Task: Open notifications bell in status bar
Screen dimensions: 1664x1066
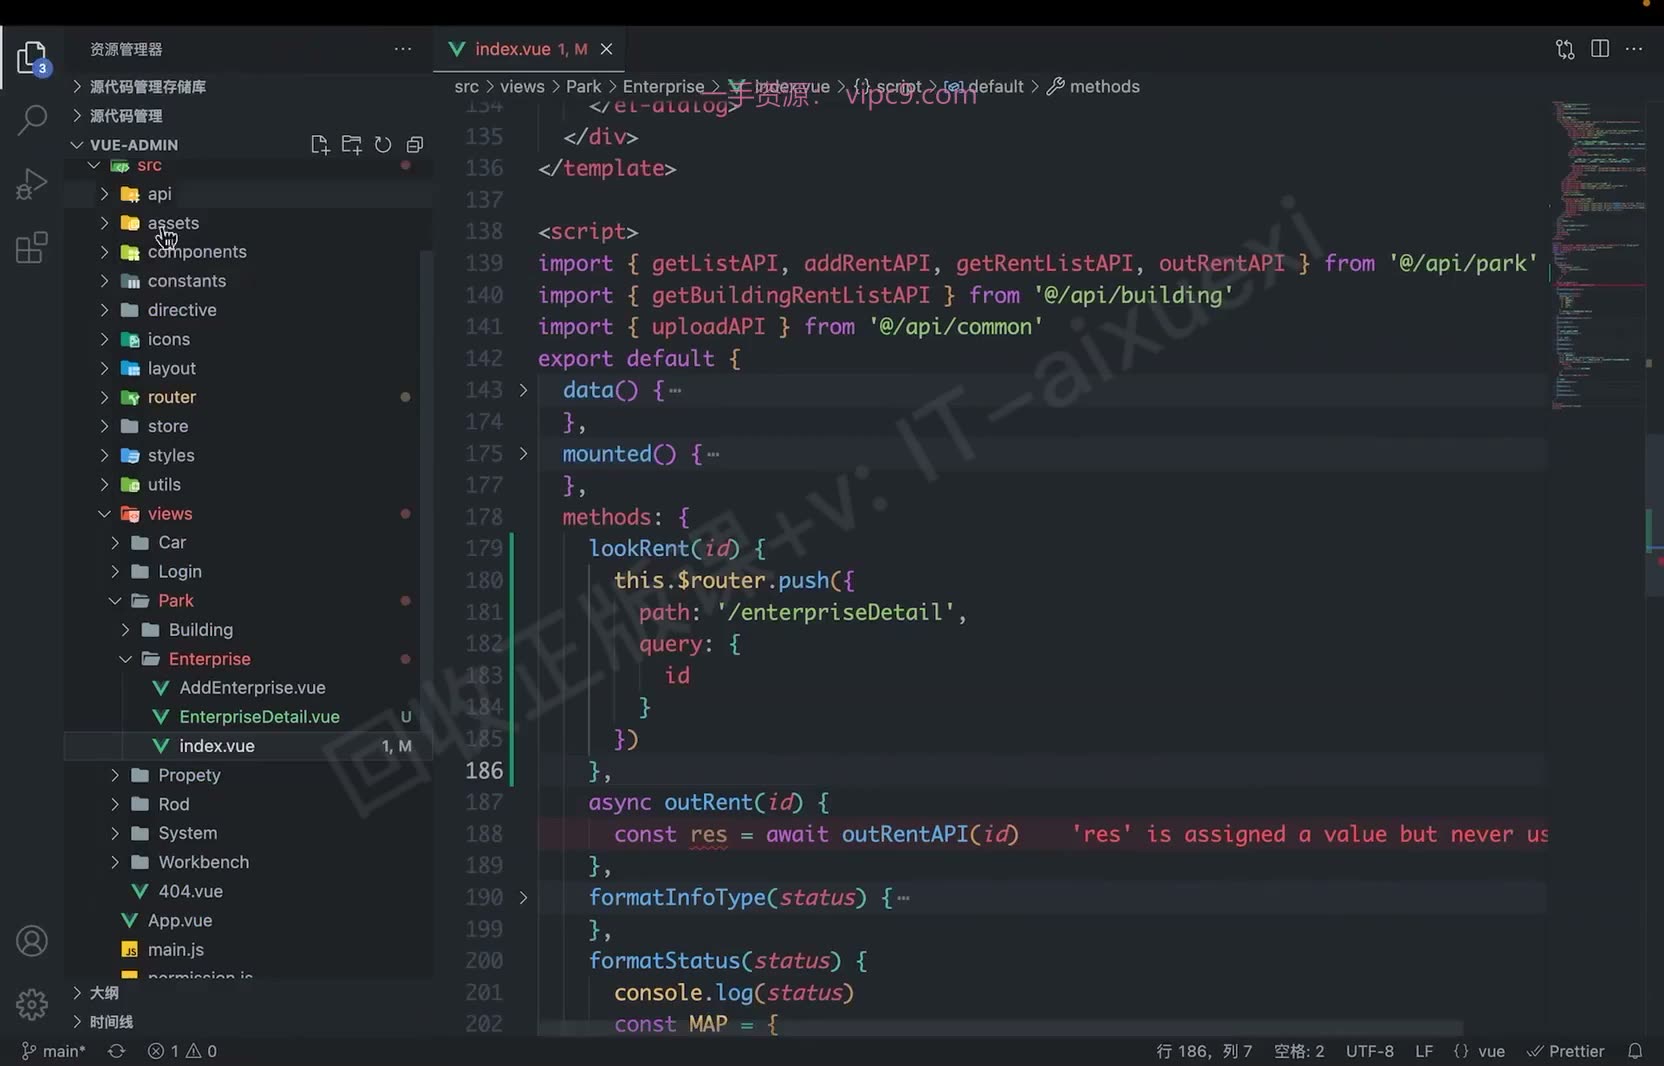Action: click(x=1635, y=1051)
